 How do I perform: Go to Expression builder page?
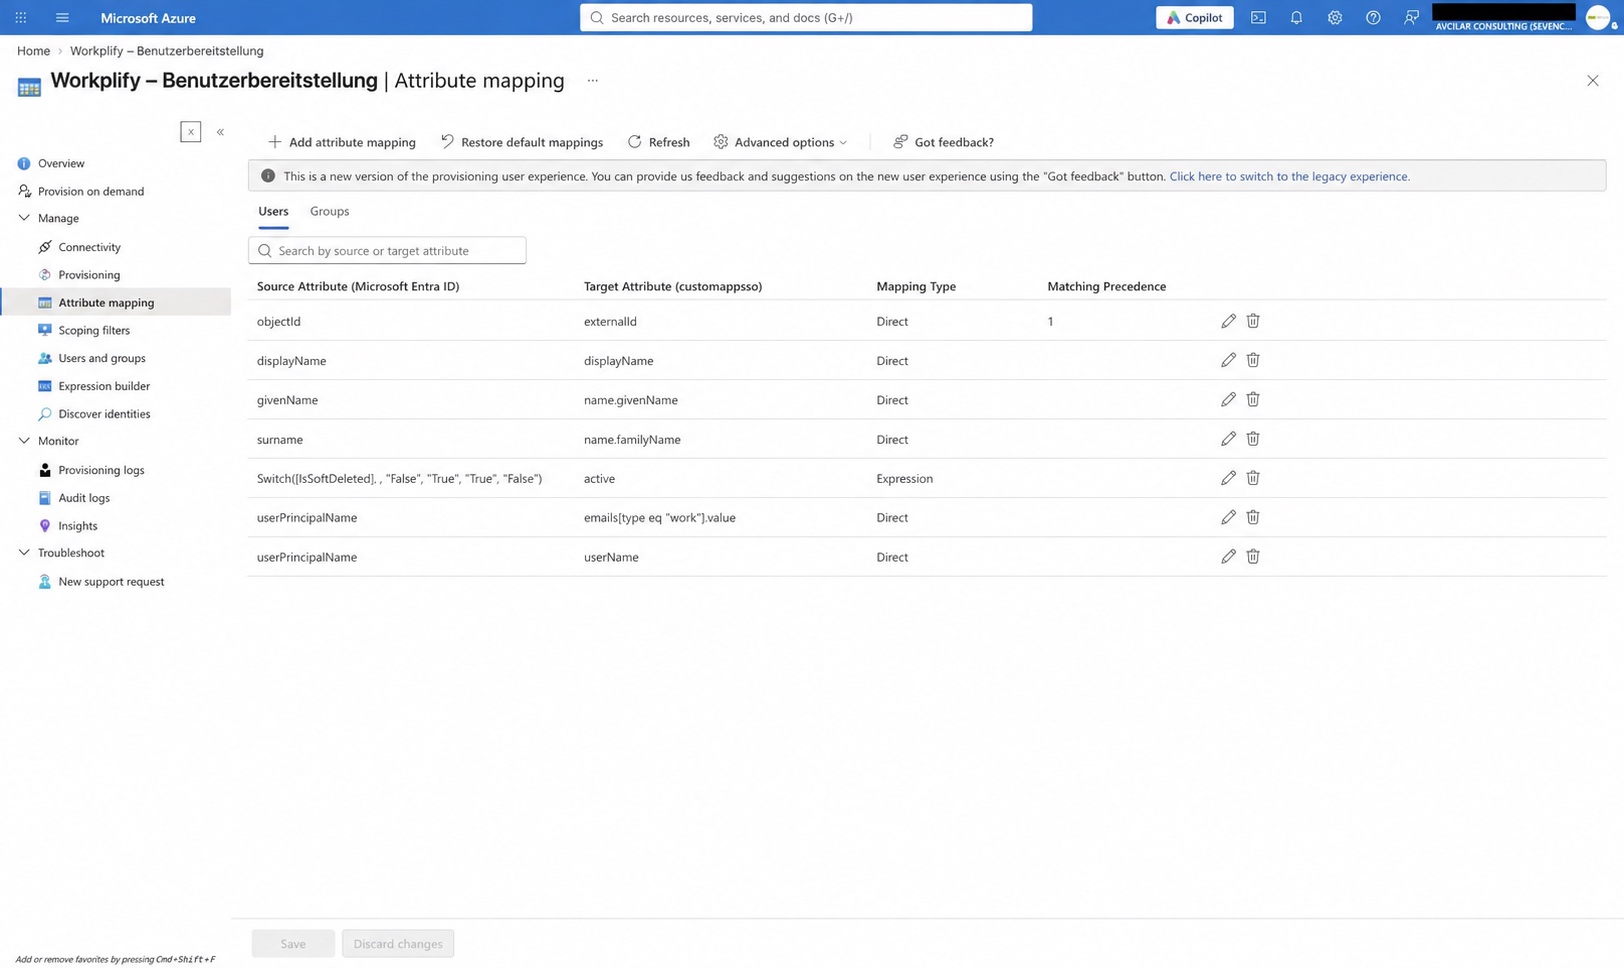(104, 386)
